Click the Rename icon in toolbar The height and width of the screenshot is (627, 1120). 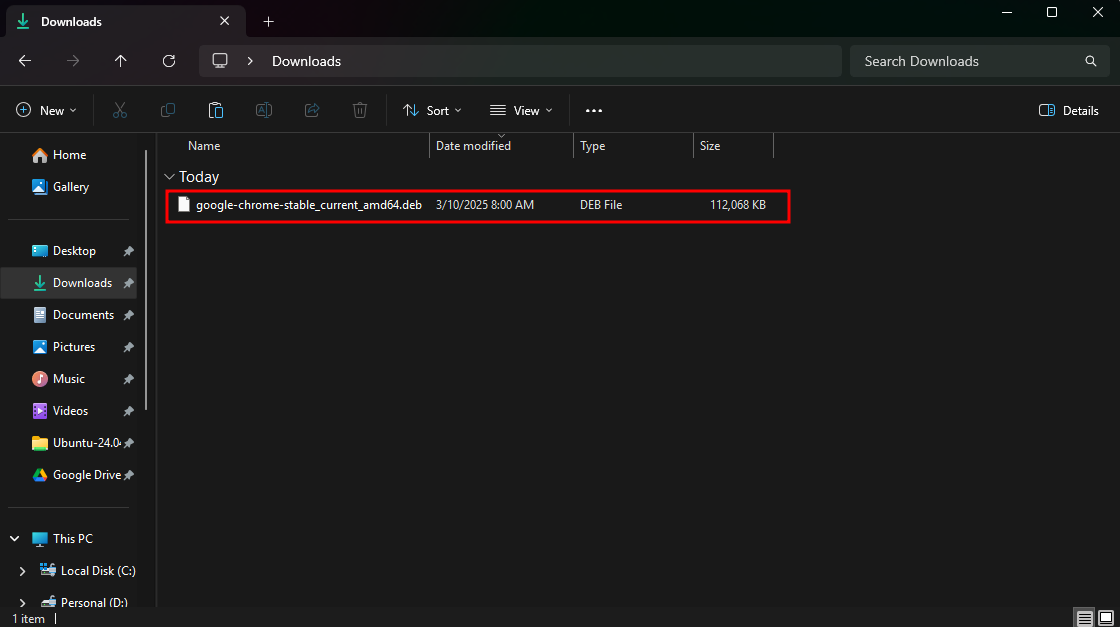(264, 111)
